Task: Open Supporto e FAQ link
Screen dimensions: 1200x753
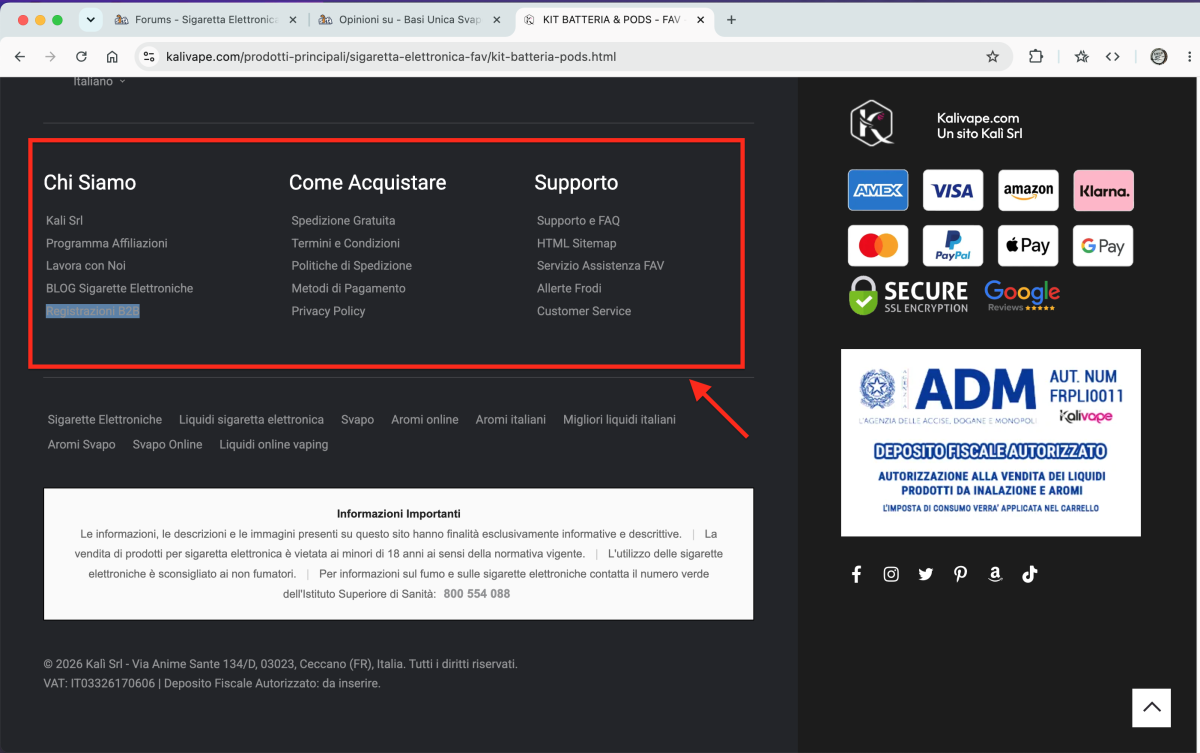Action: pyautogui.click(x=578, y=221)
